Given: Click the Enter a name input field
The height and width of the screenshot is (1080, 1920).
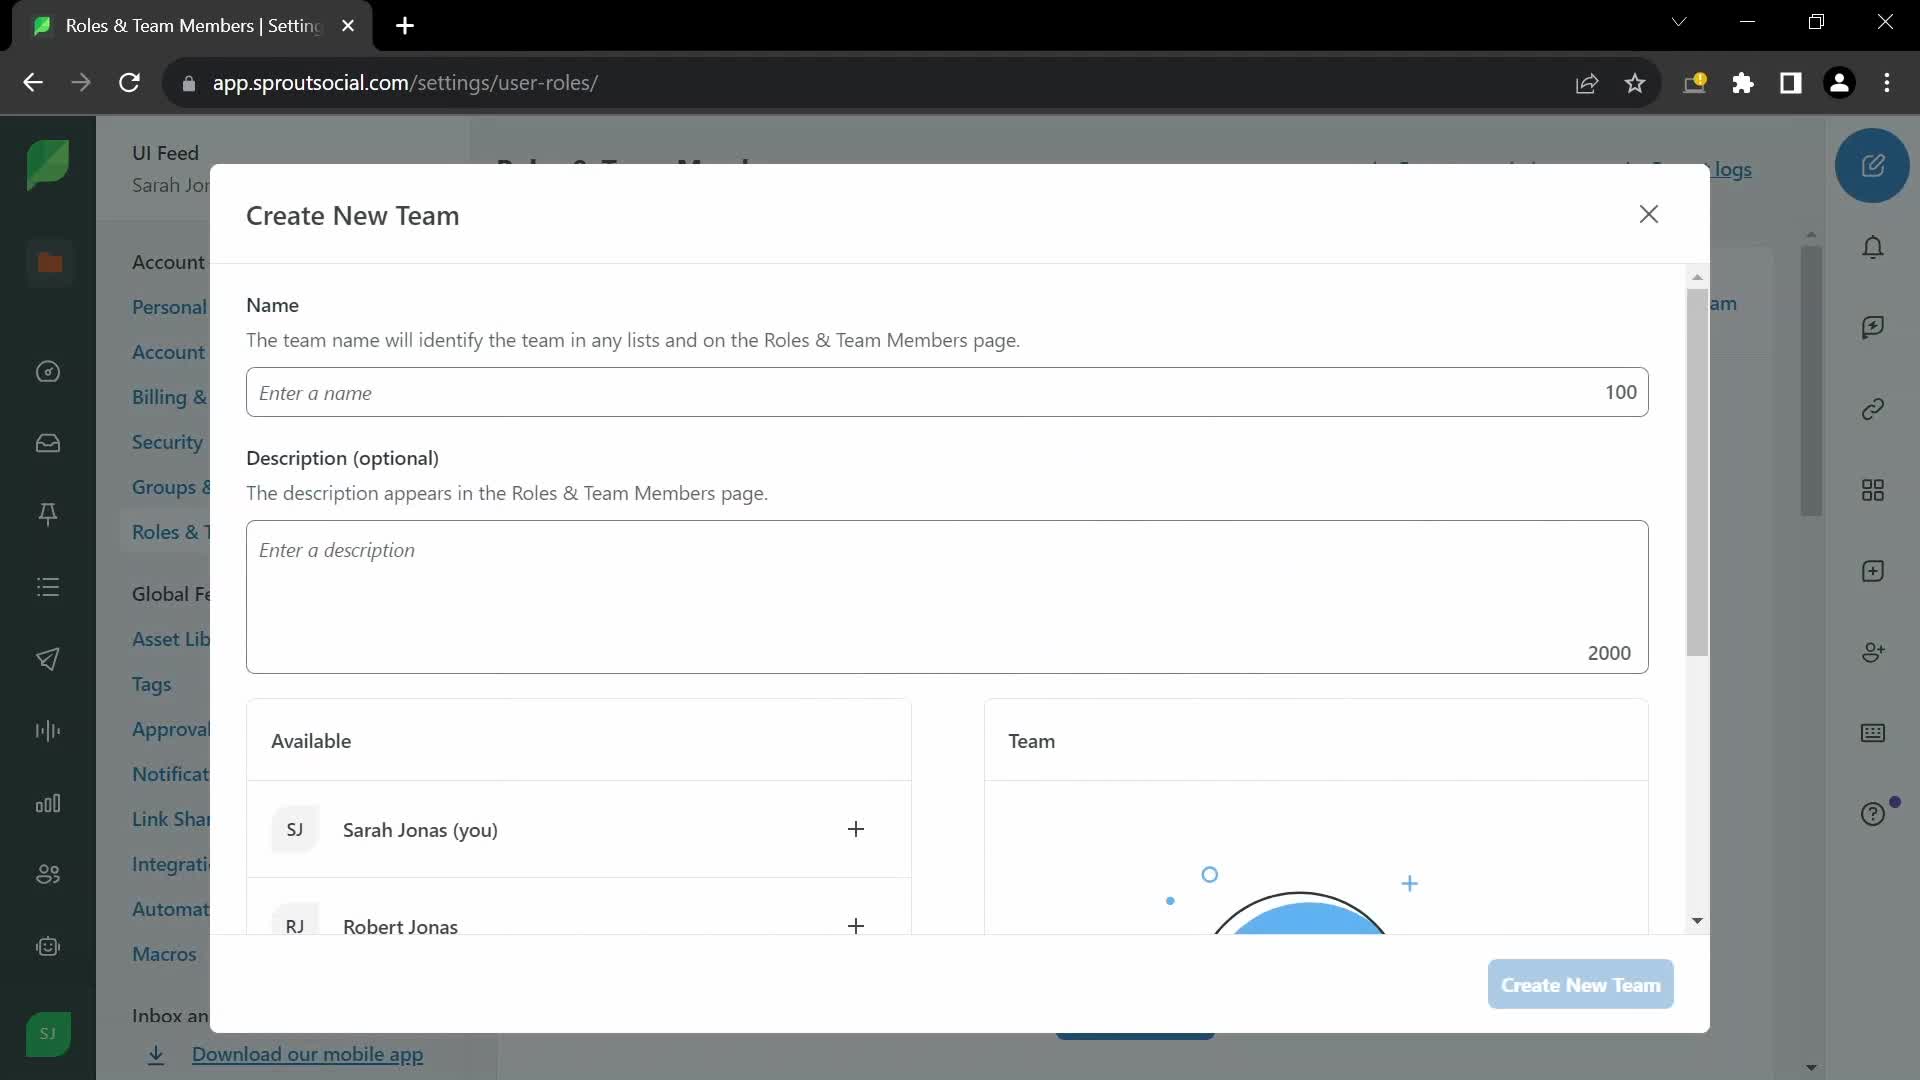Looking at the screenshot, I should [947, 392].
